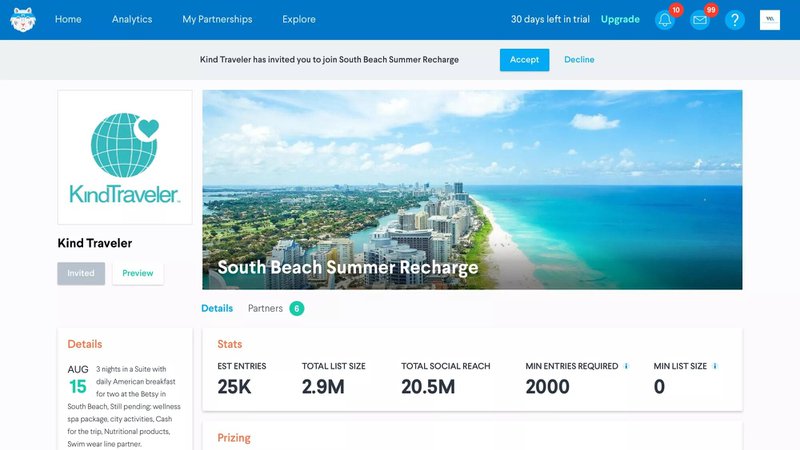Click the Invited status button

[x=81, y=273]
